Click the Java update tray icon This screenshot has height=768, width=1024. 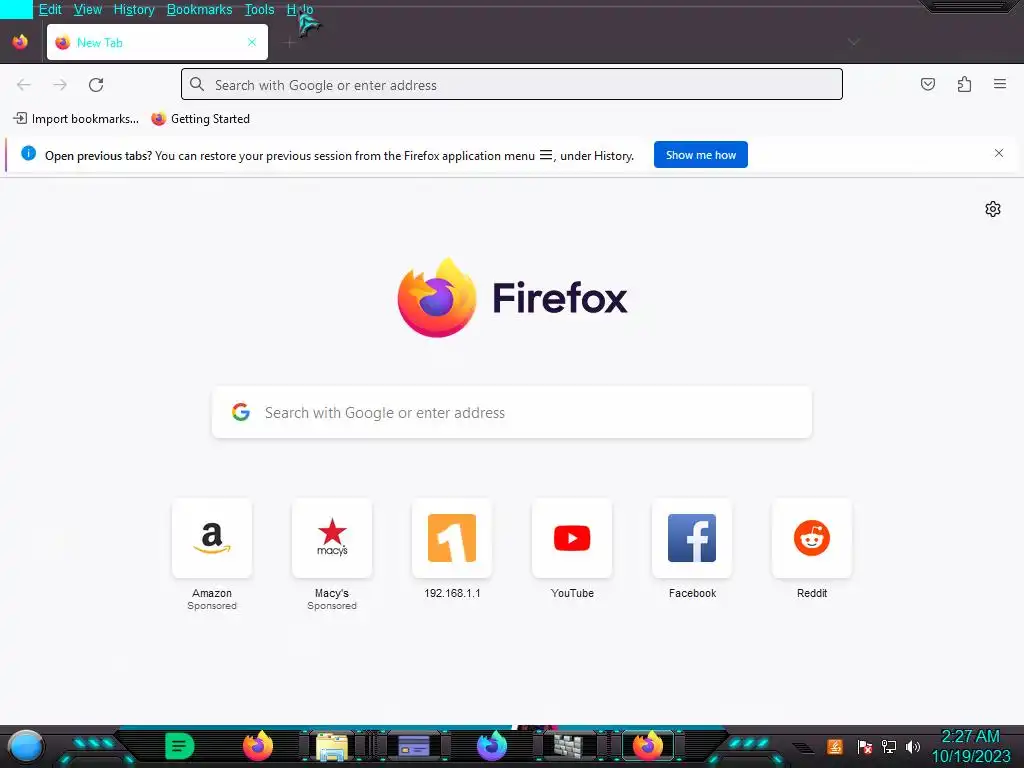[835, 746]
